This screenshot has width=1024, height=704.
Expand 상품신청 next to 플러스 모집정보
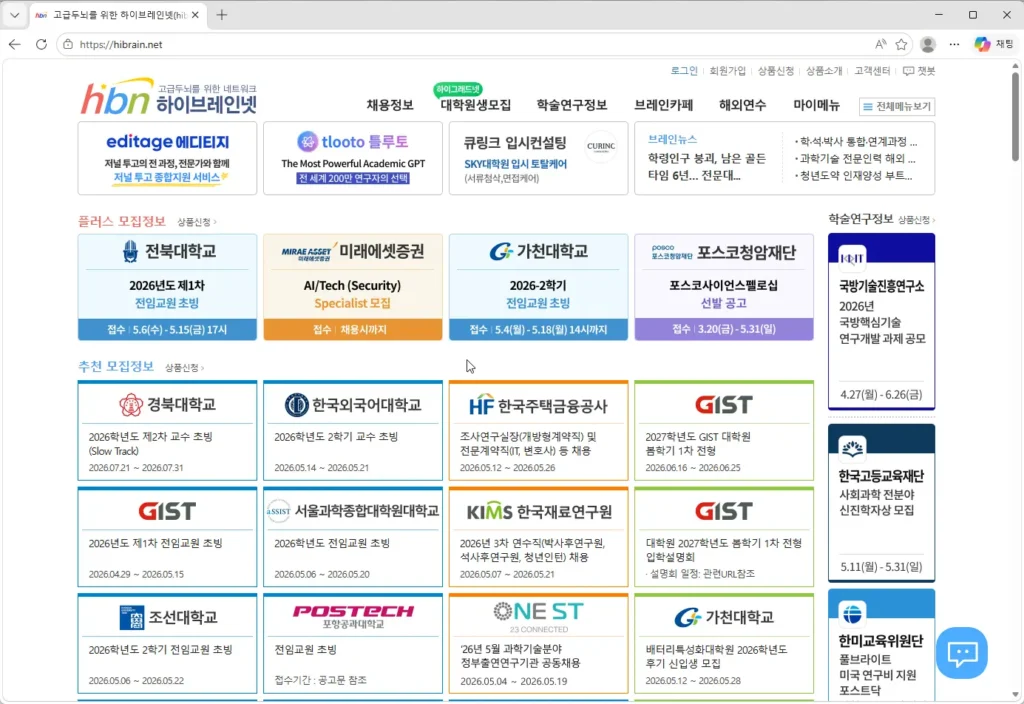(197, 222)
